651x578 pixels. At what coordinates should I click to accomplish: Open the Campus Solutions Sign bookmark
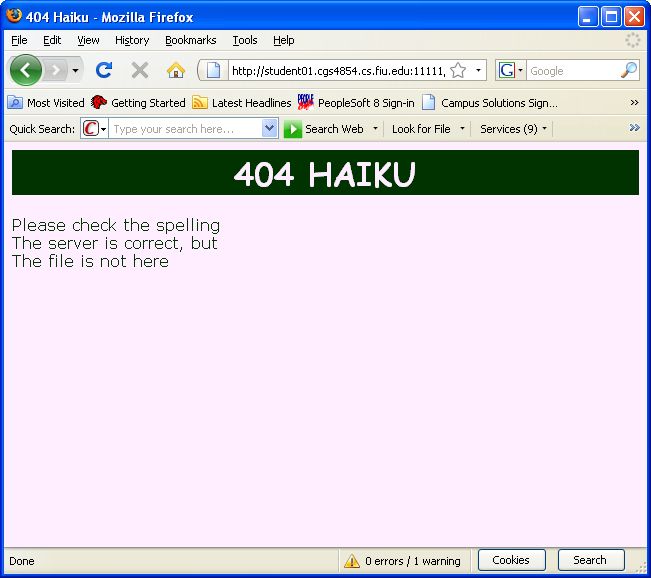click(x=490, y=103)
